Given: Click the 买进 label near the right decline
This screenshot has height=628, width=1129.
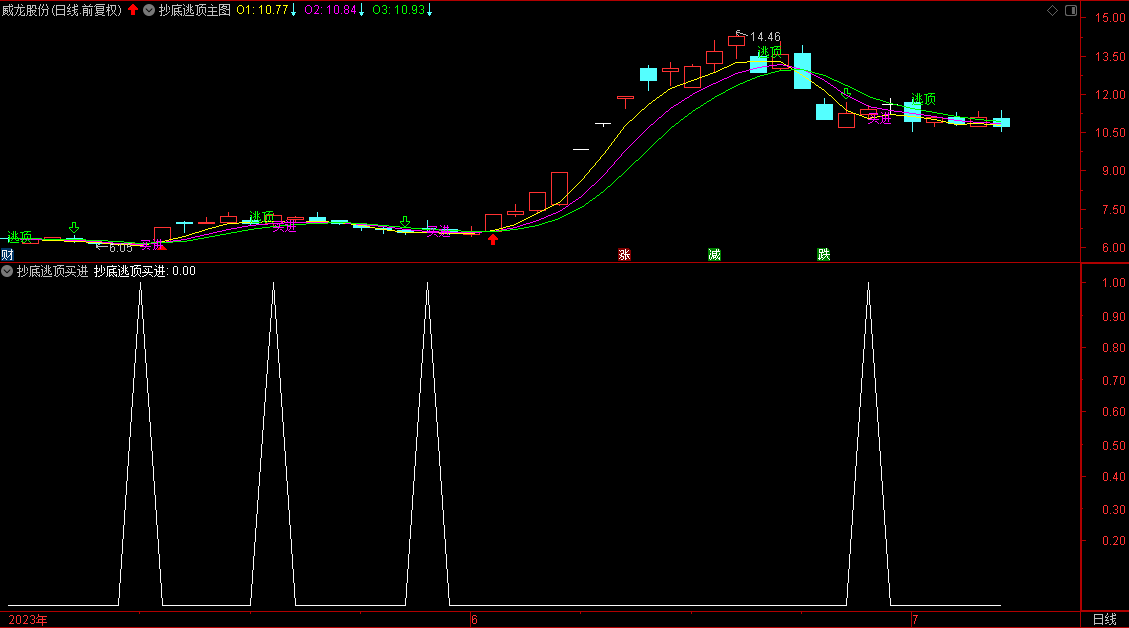Looking at the screenshot, I should coord(879,118).
